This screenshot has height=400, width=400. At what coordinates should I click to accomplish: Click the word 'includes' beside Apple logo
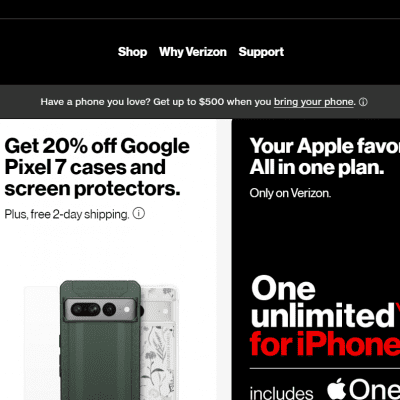pyautogui.click(x=281, y=393)
